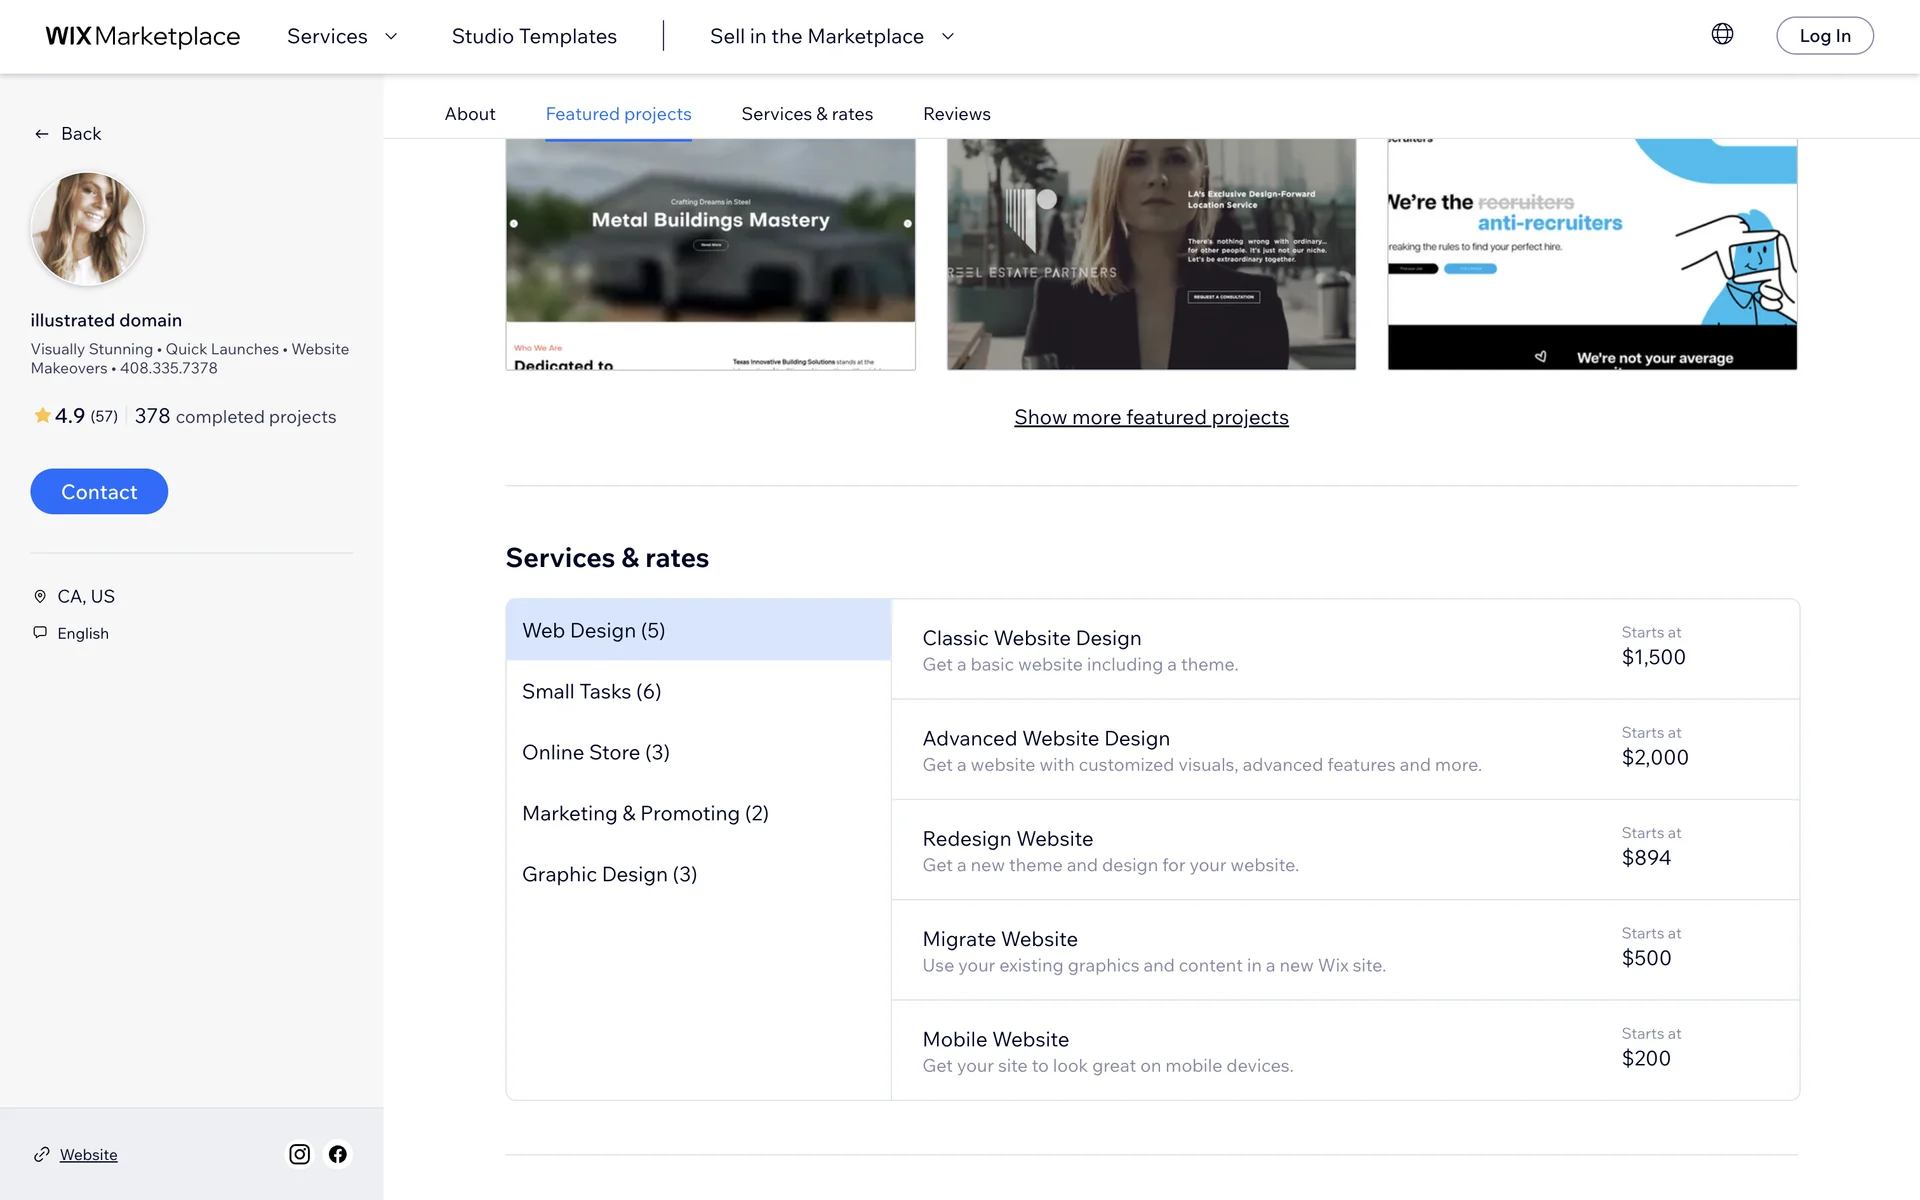Screen dimensions: 1920x1200
Task: Click the profile avatar photo
Action: click(x=87, y=228)
